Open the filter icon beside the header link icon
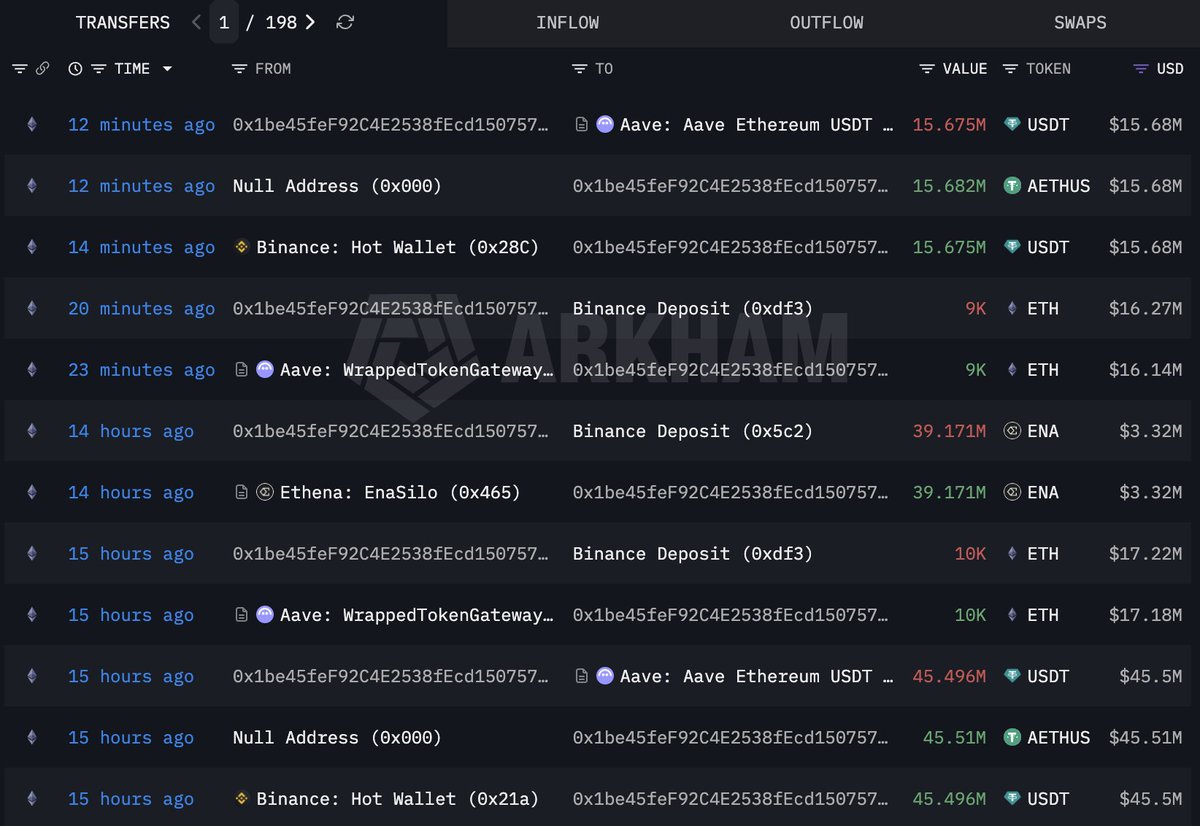This screenshot has height=826, width=1200. (20, 69)
